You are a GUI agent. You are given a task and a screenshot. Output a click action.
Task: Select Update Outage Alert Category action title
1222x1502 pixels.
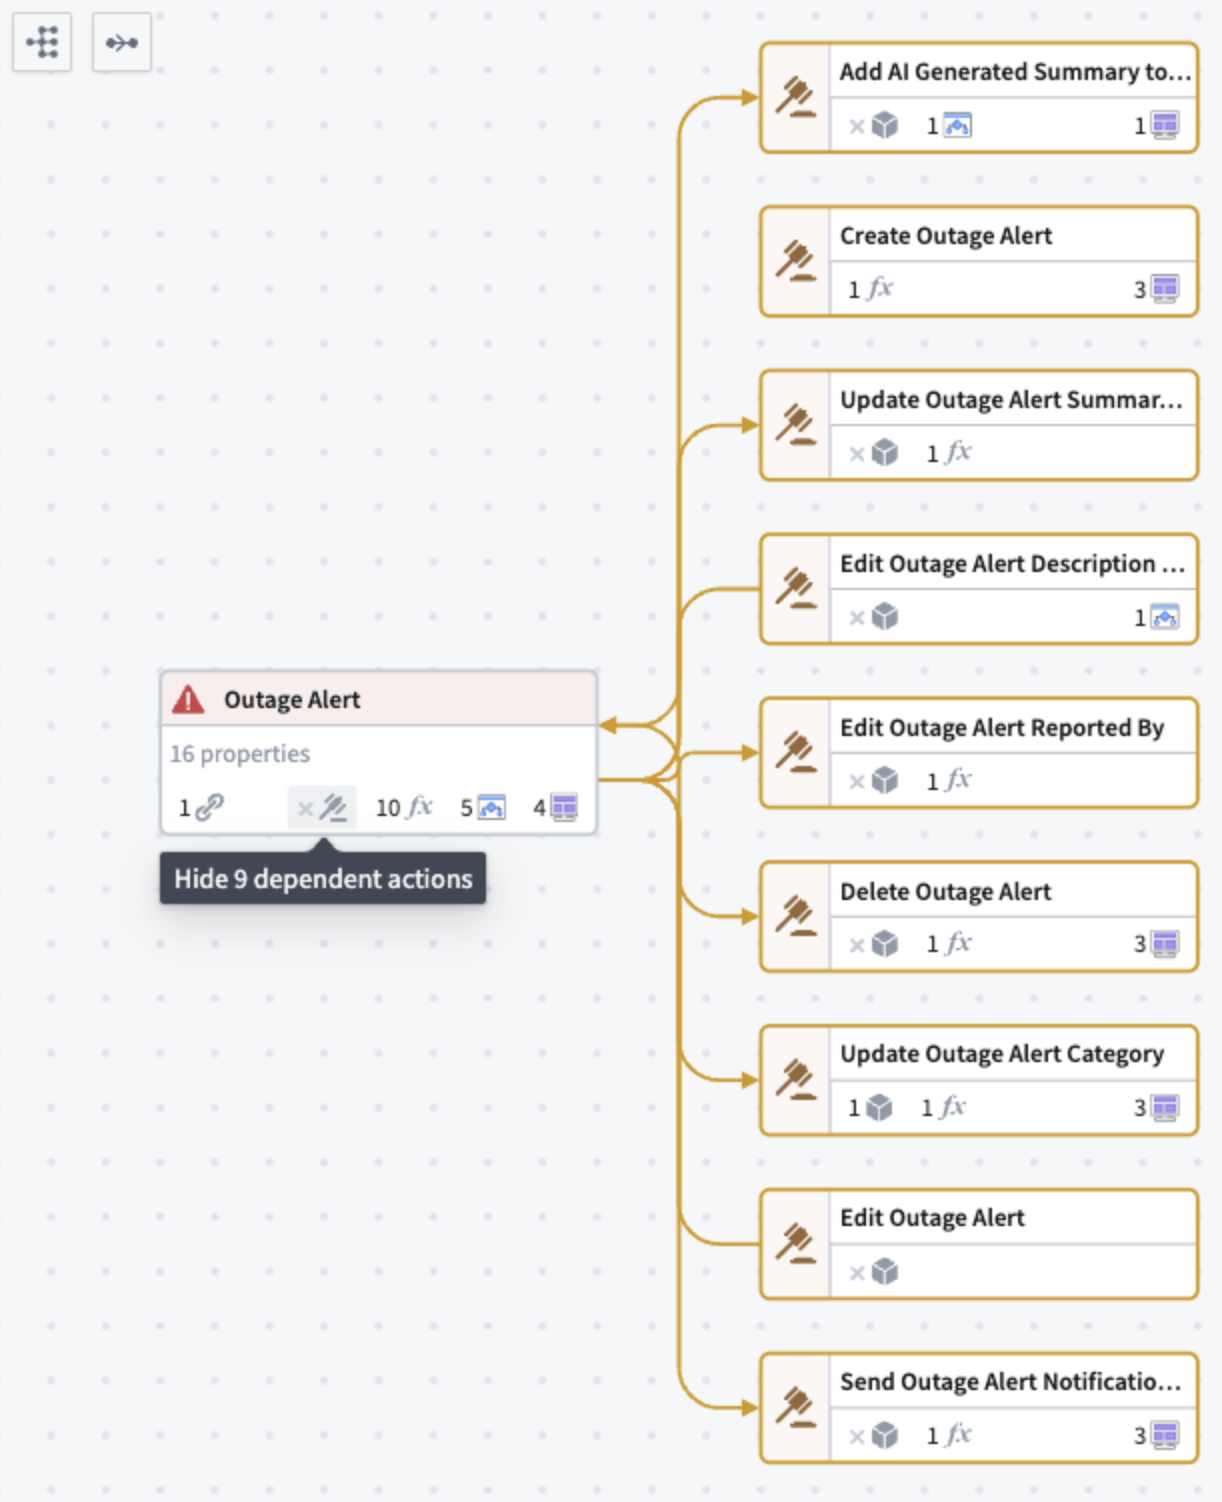[1002, 1054]
